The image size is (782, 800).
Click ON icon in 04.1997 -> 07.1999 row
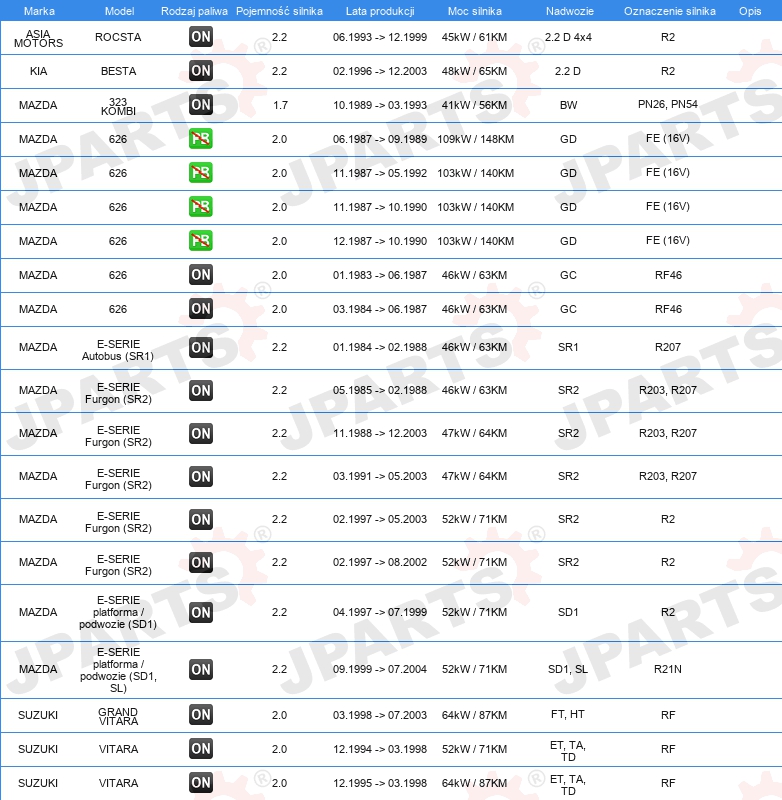click(x=200, y=612)
